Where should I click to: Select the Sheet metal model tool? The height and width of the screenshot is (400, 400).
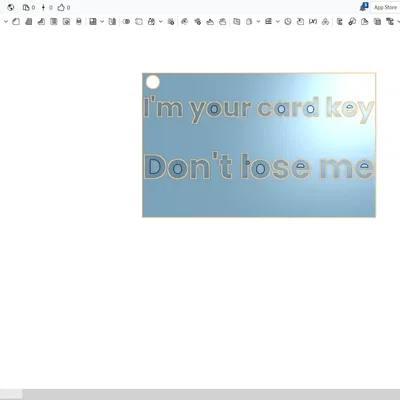tap(340, 22)
